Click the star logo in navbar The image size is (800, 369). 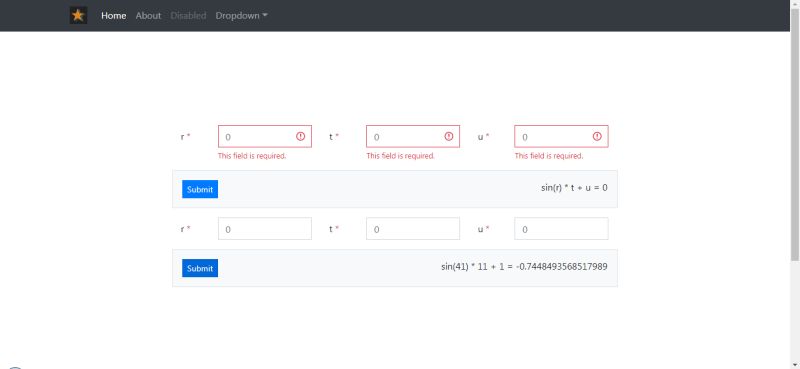click(78, 15)
